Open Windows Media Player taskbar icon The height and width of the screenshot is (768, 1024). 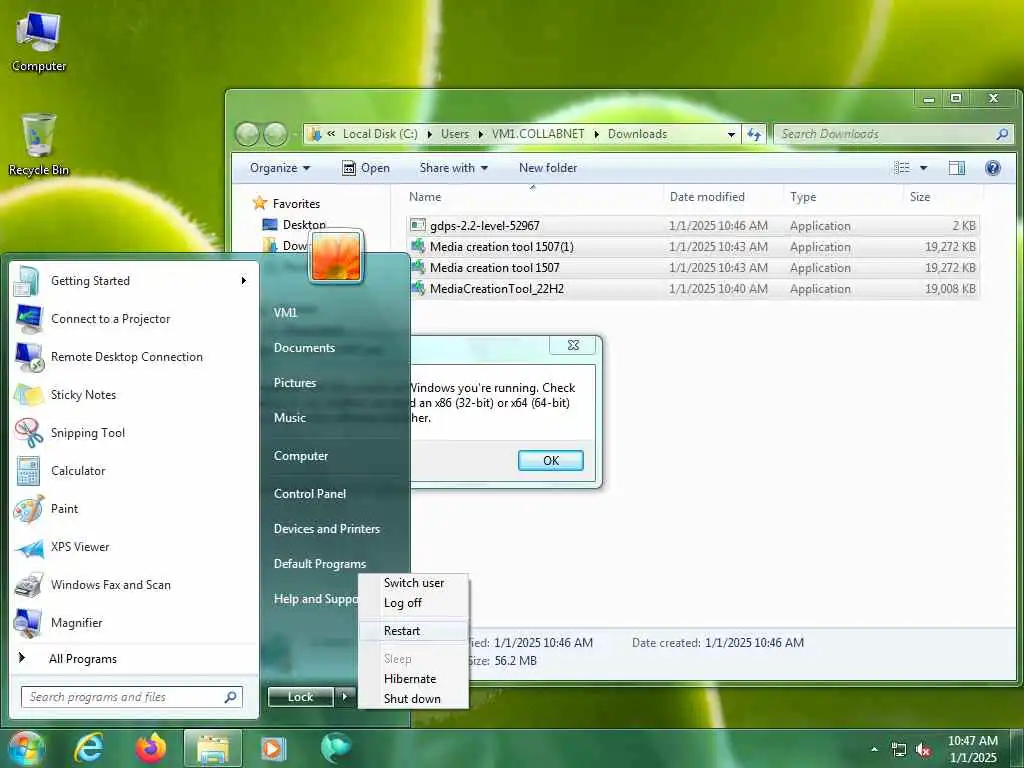pos(272,748)
